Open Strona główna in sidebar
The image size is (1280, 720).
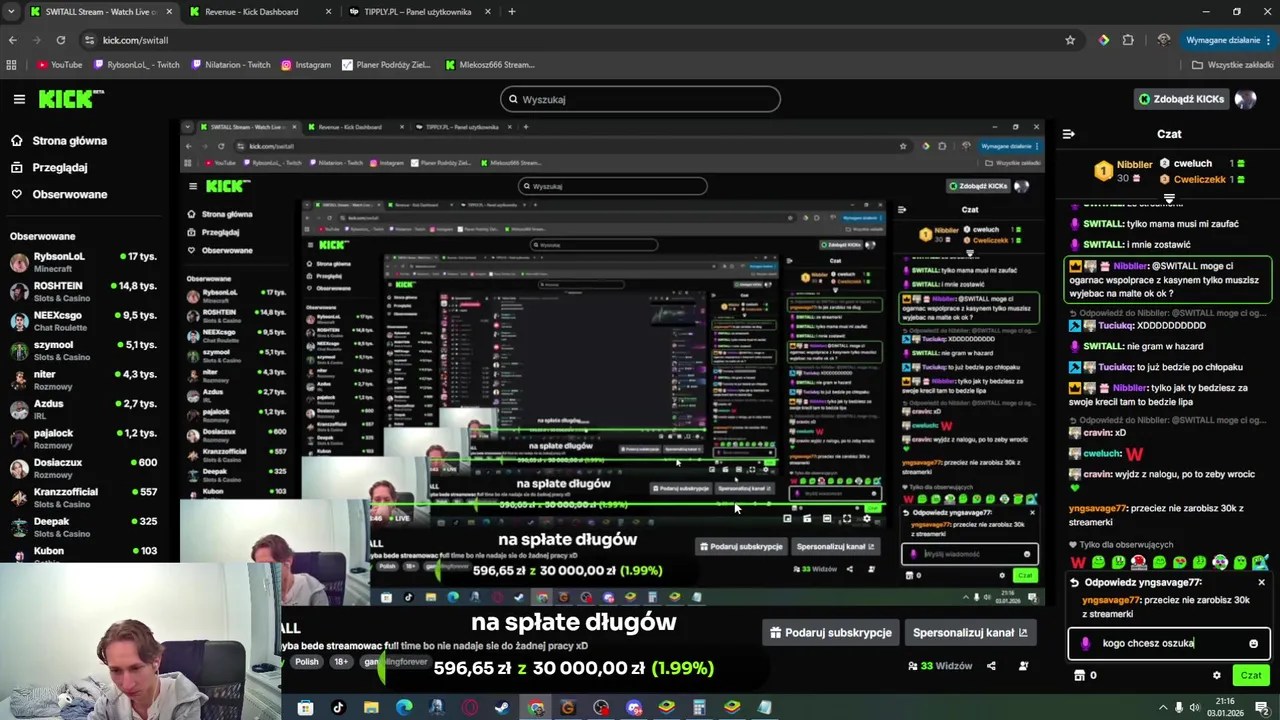coord(69,141)
